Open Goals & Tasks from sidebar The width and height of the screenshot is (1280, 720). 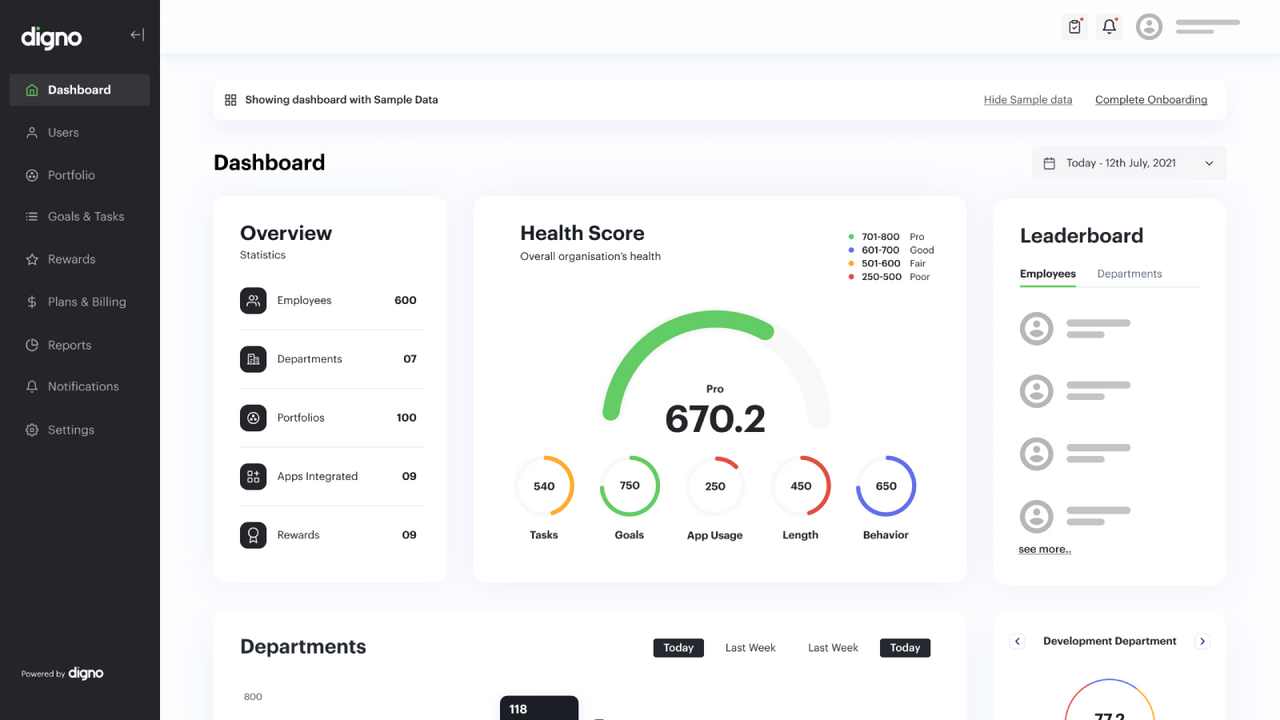(86, 216)
